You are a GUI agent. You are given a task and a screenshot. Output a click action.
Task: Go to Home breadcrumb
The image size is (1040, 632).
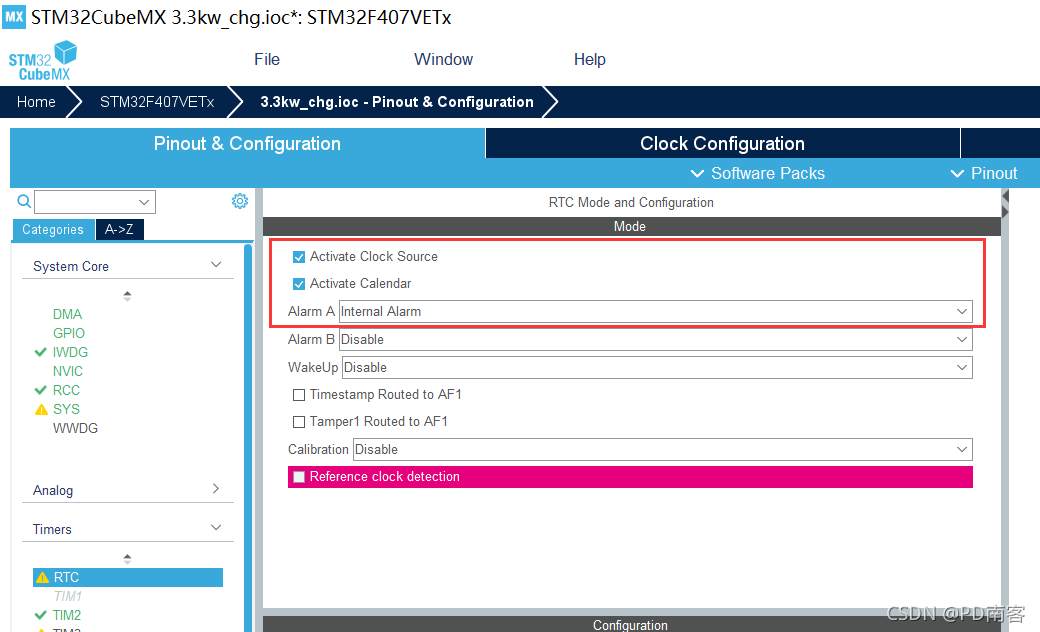point(36,101)
